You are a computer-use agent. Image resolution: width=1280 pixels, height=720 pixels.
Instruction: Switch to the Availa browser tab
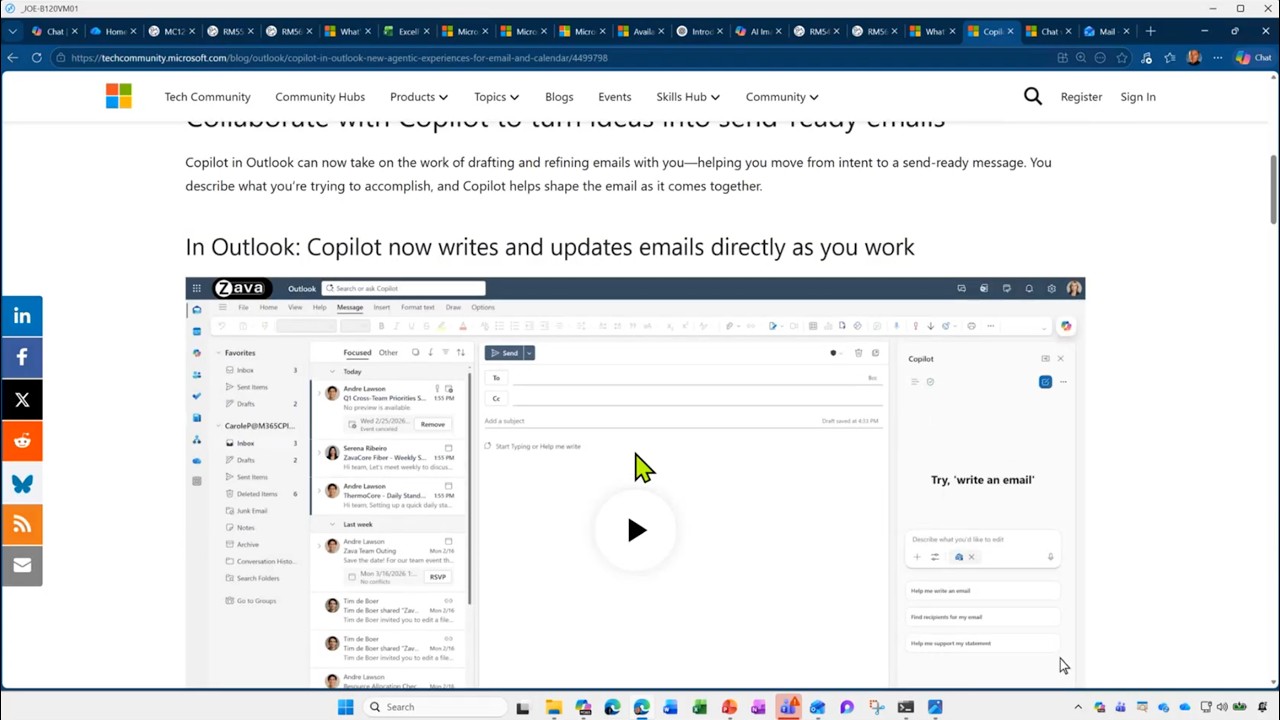(x=641, y=31)
